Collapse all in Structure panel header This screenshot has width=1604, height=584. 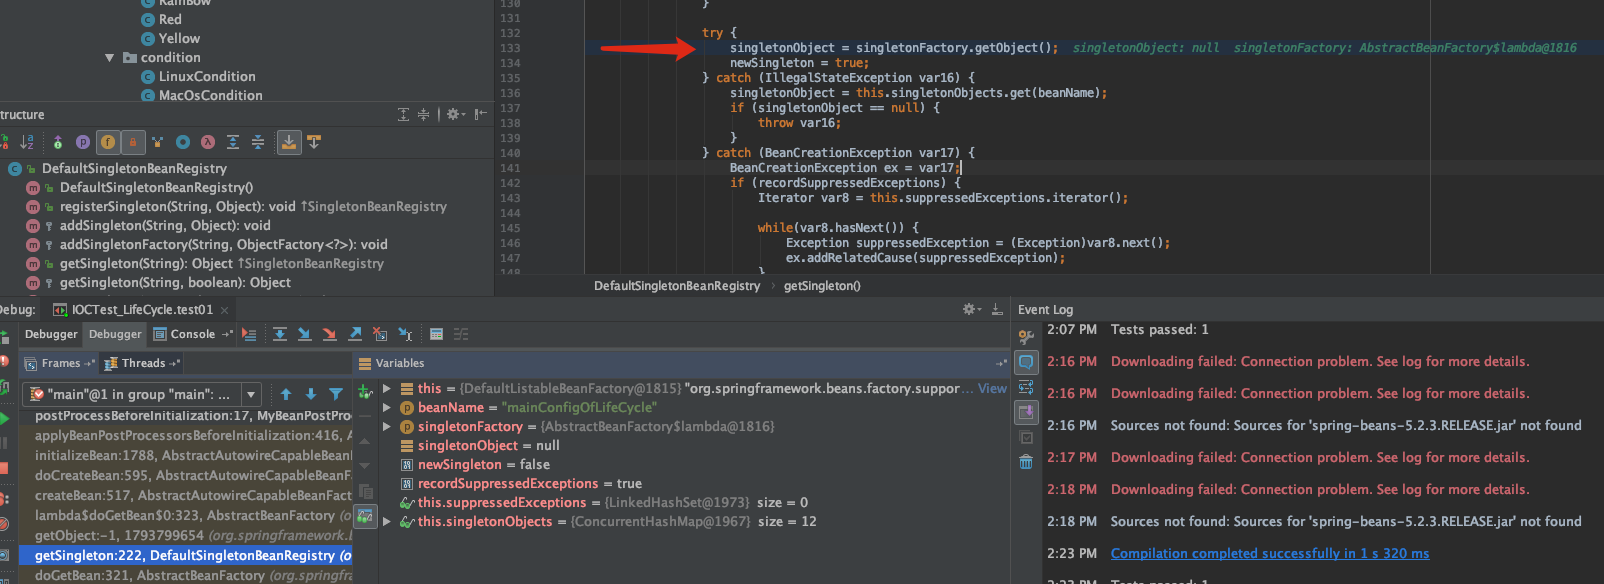point(423,114)
